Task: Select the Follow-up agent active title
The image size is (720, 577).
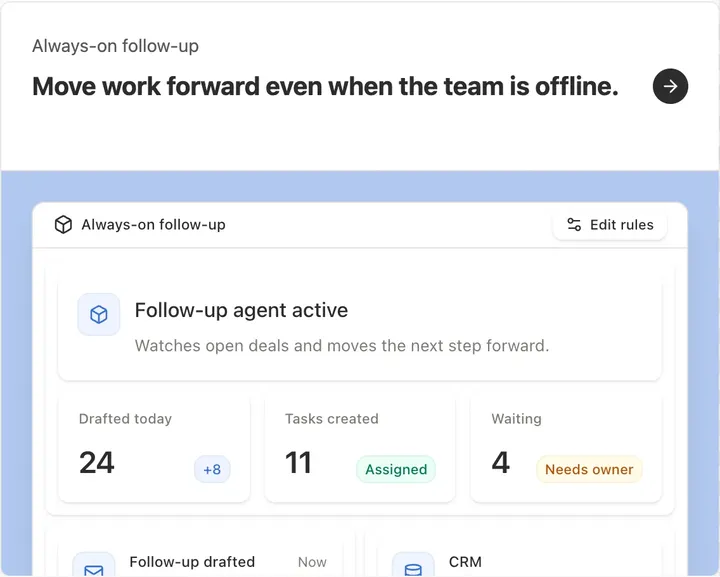Action: coord(241,310)
